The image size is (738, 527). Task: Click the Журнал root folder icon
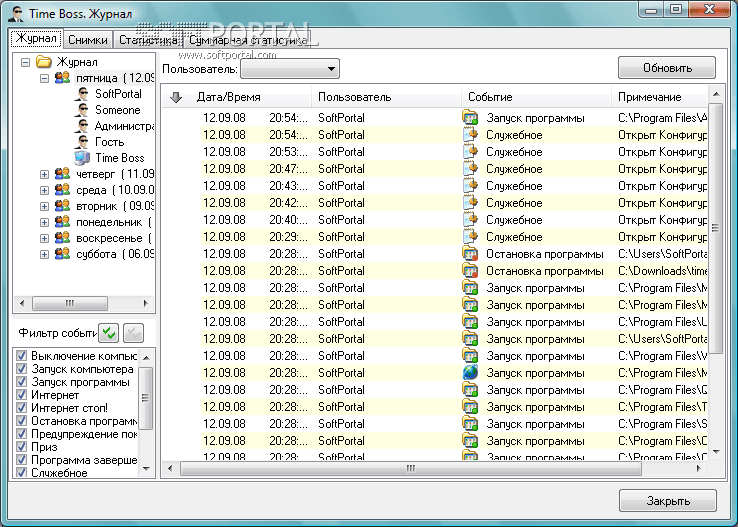(44, 62)
